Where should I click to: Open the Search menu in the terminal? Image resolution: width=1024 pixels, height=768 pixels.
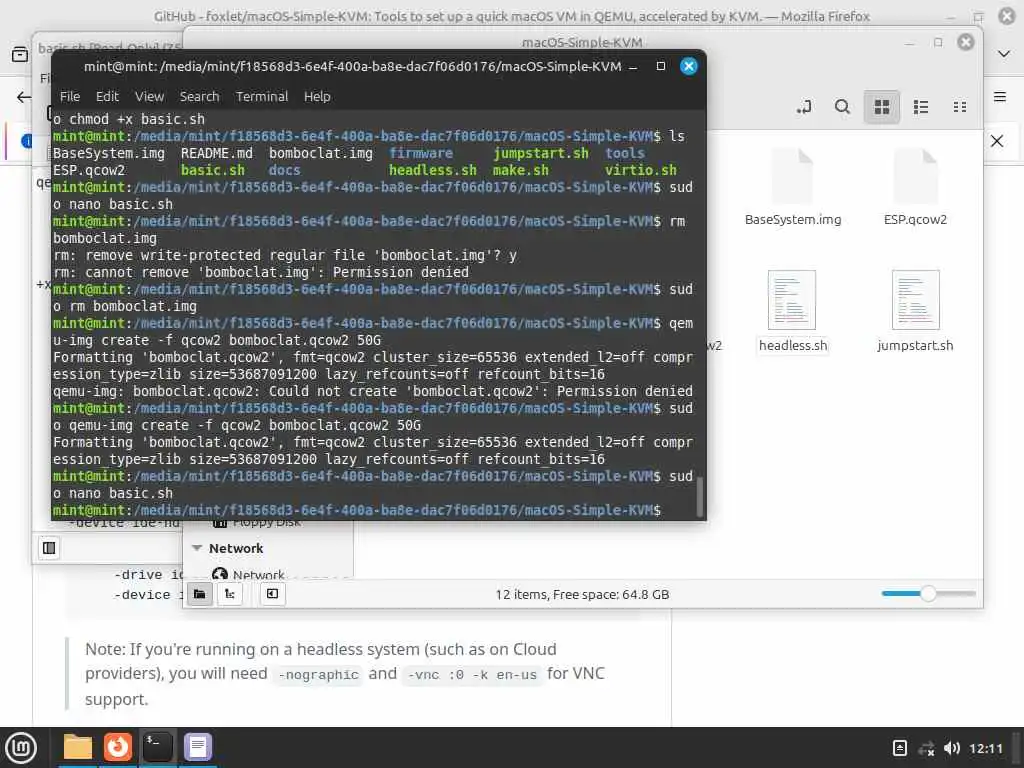pos(199,97)
